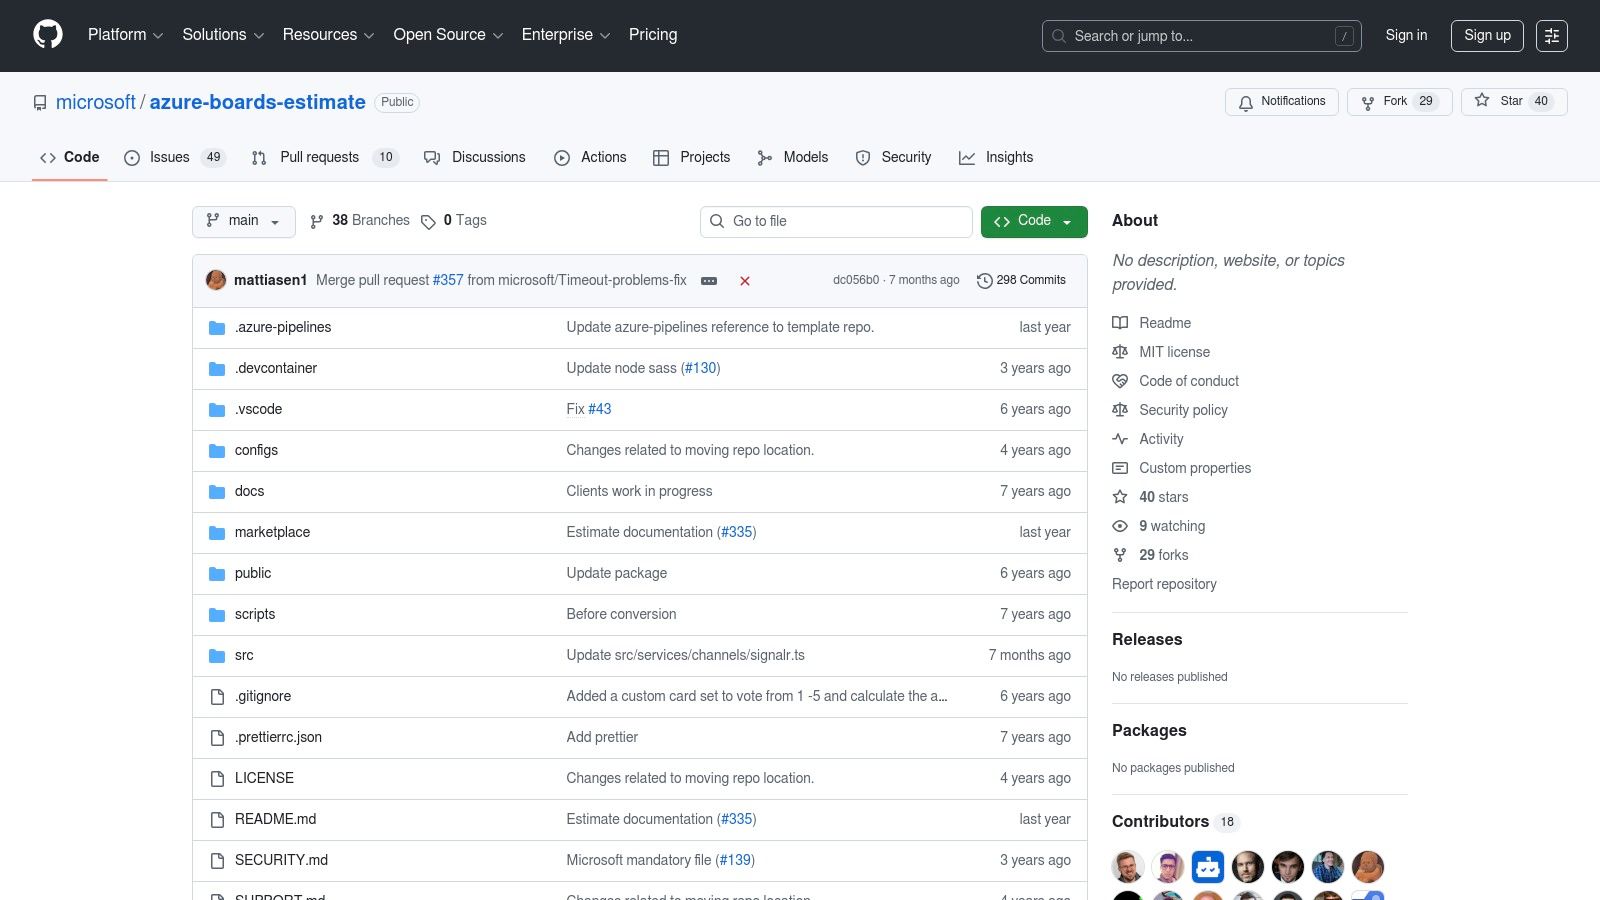Open the 298 Commits history
Screen dimensions: 1600x900
[1021, 281]
